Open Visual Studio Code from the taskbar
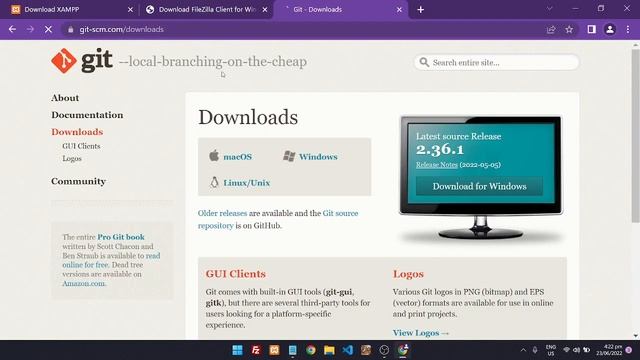This screenshot has width=640, height=360. tap(347, 350)
